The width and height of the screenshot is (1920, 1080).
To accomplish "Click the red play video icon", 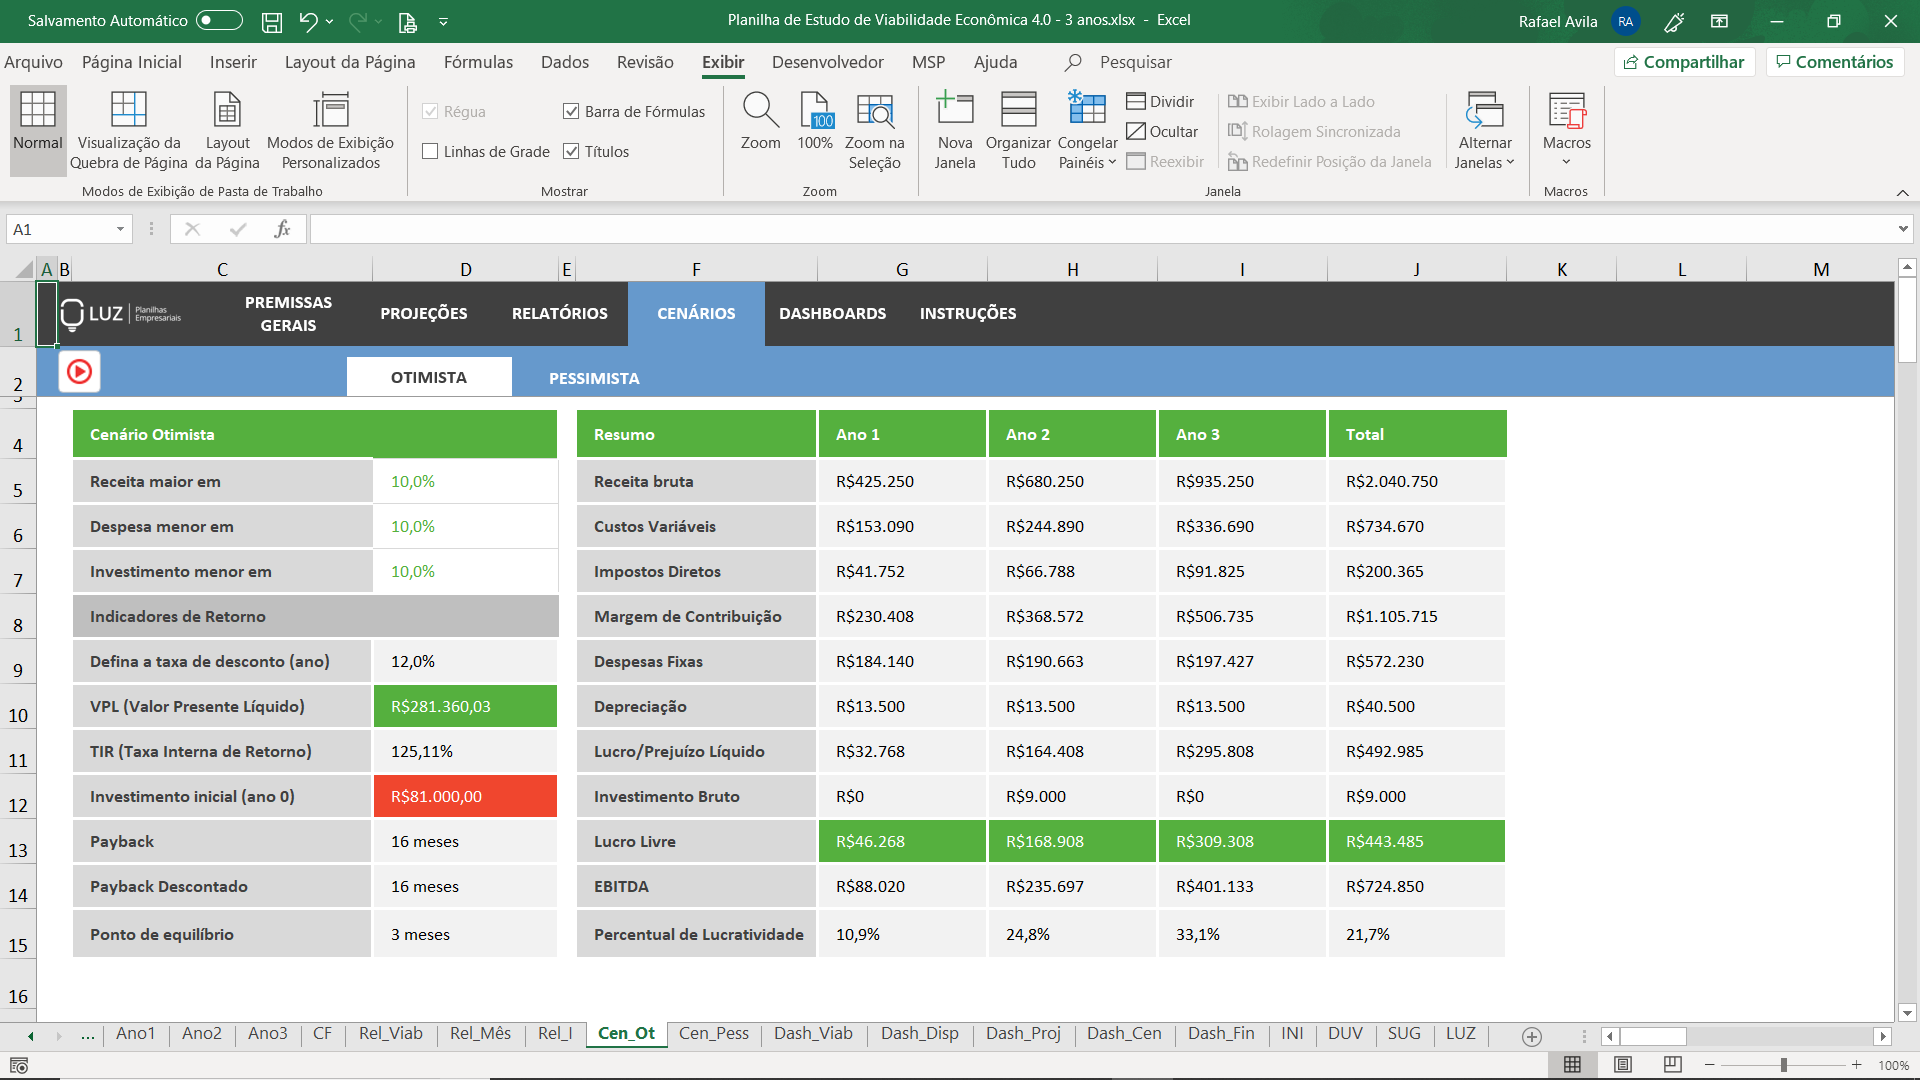I will pyautogui.click(x=79, y=372).
